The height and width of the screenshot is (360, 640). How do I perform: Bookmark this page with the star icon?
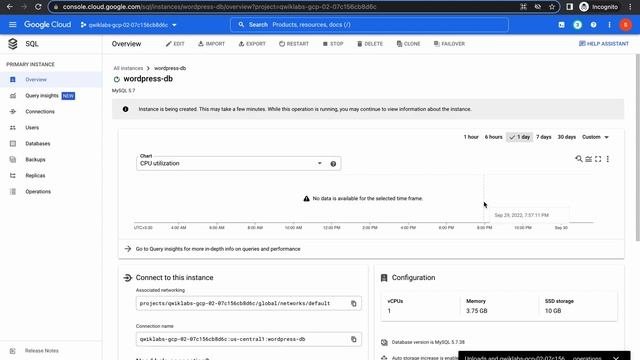tap(552, 7)
